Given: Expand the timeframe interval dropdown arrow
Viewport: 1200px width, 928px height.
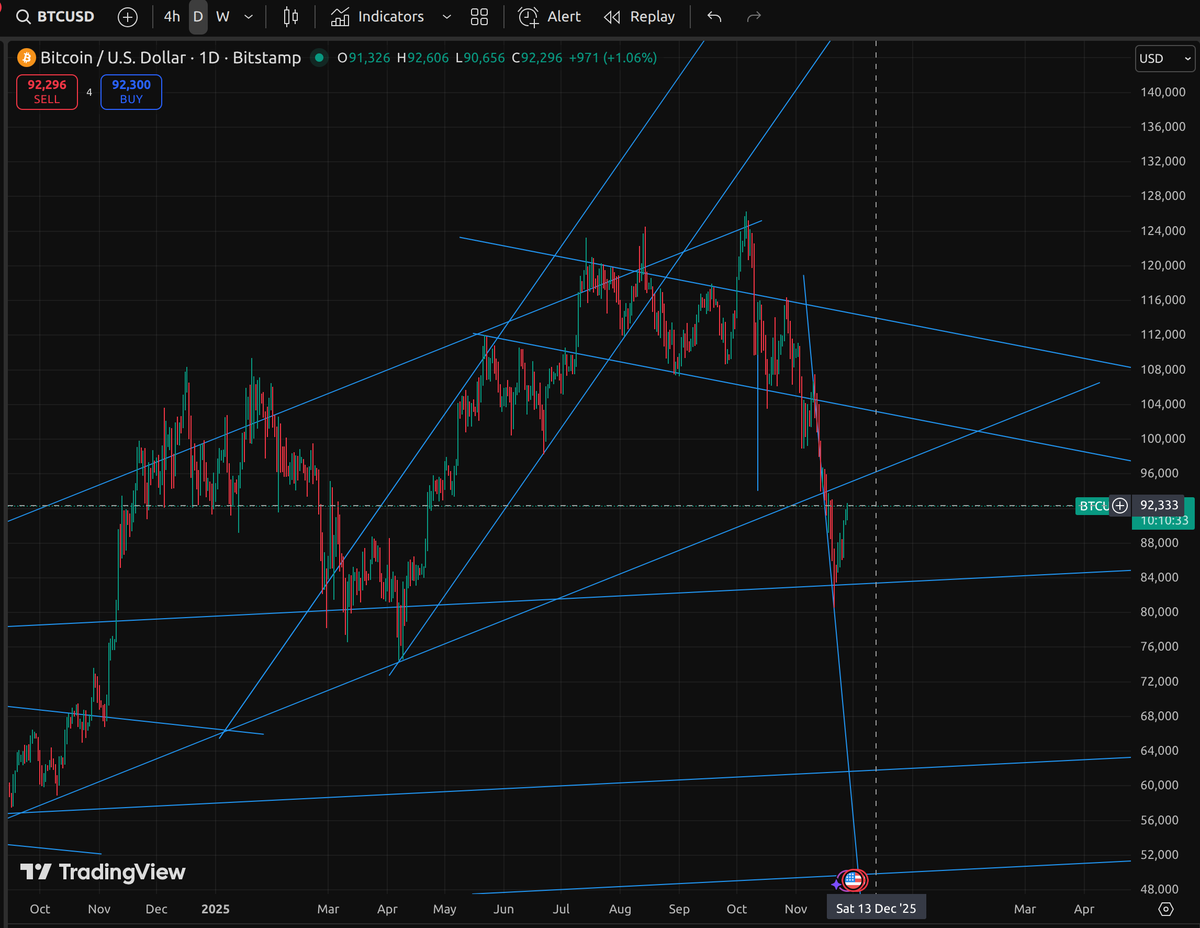Looking at the screenshot, I should pyautogui.click(x=248, y=16).
